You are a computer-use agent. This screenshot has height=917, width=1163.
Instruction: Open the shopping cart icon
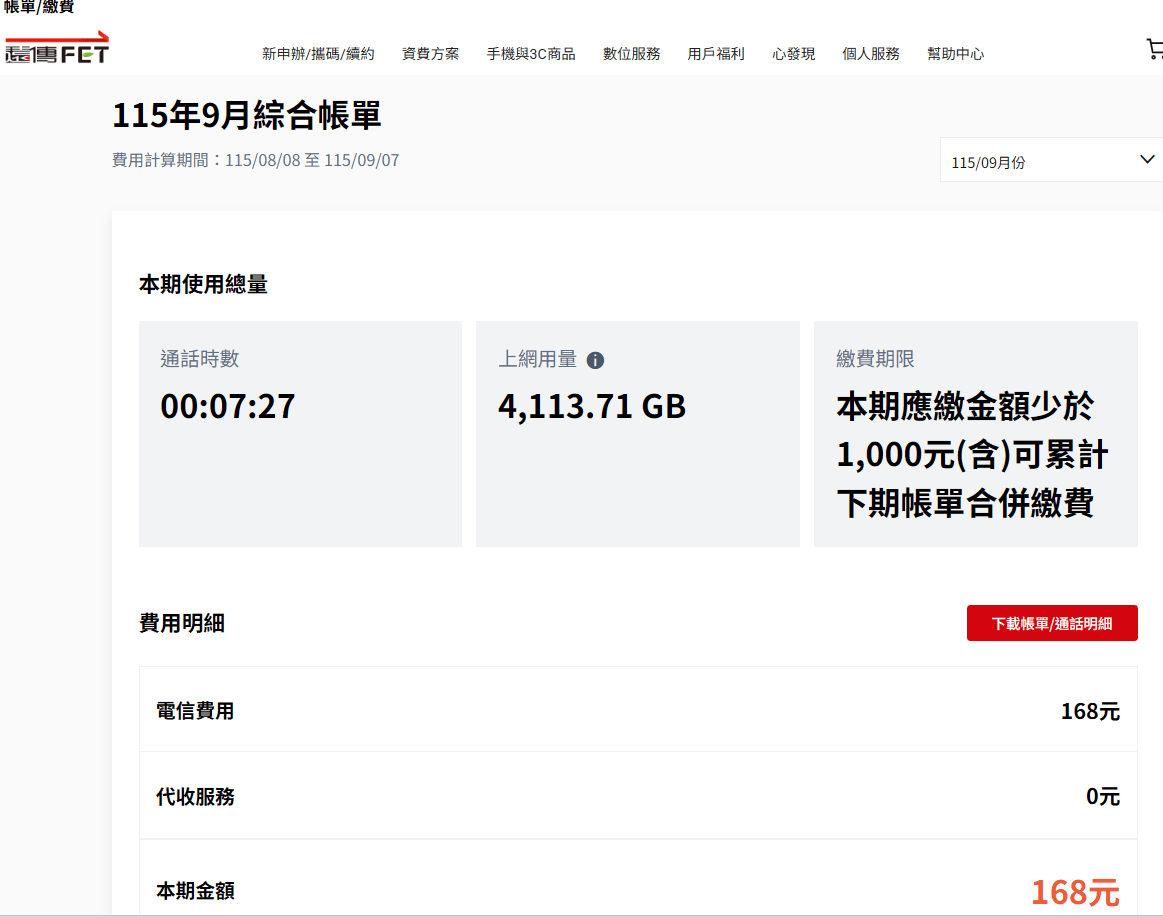(x=1154, y=50)
